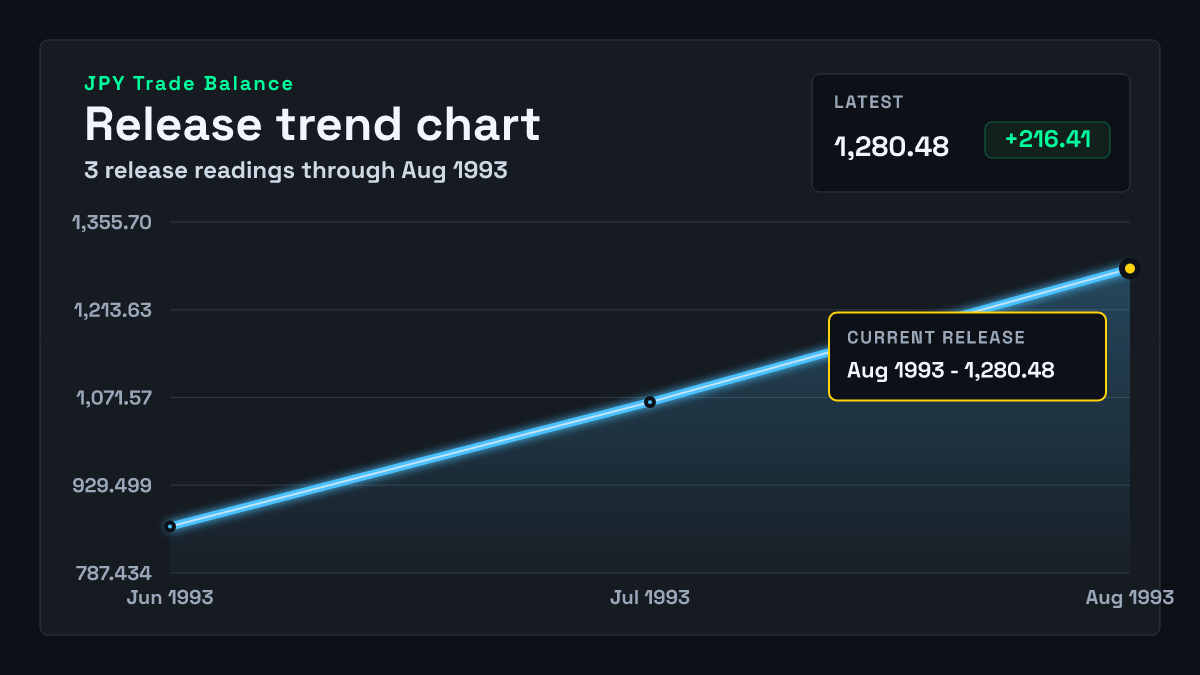Viewport: 1200px width, 675px height.
Task: Click the 3 release readings subtitle
Action: (296, 170)
